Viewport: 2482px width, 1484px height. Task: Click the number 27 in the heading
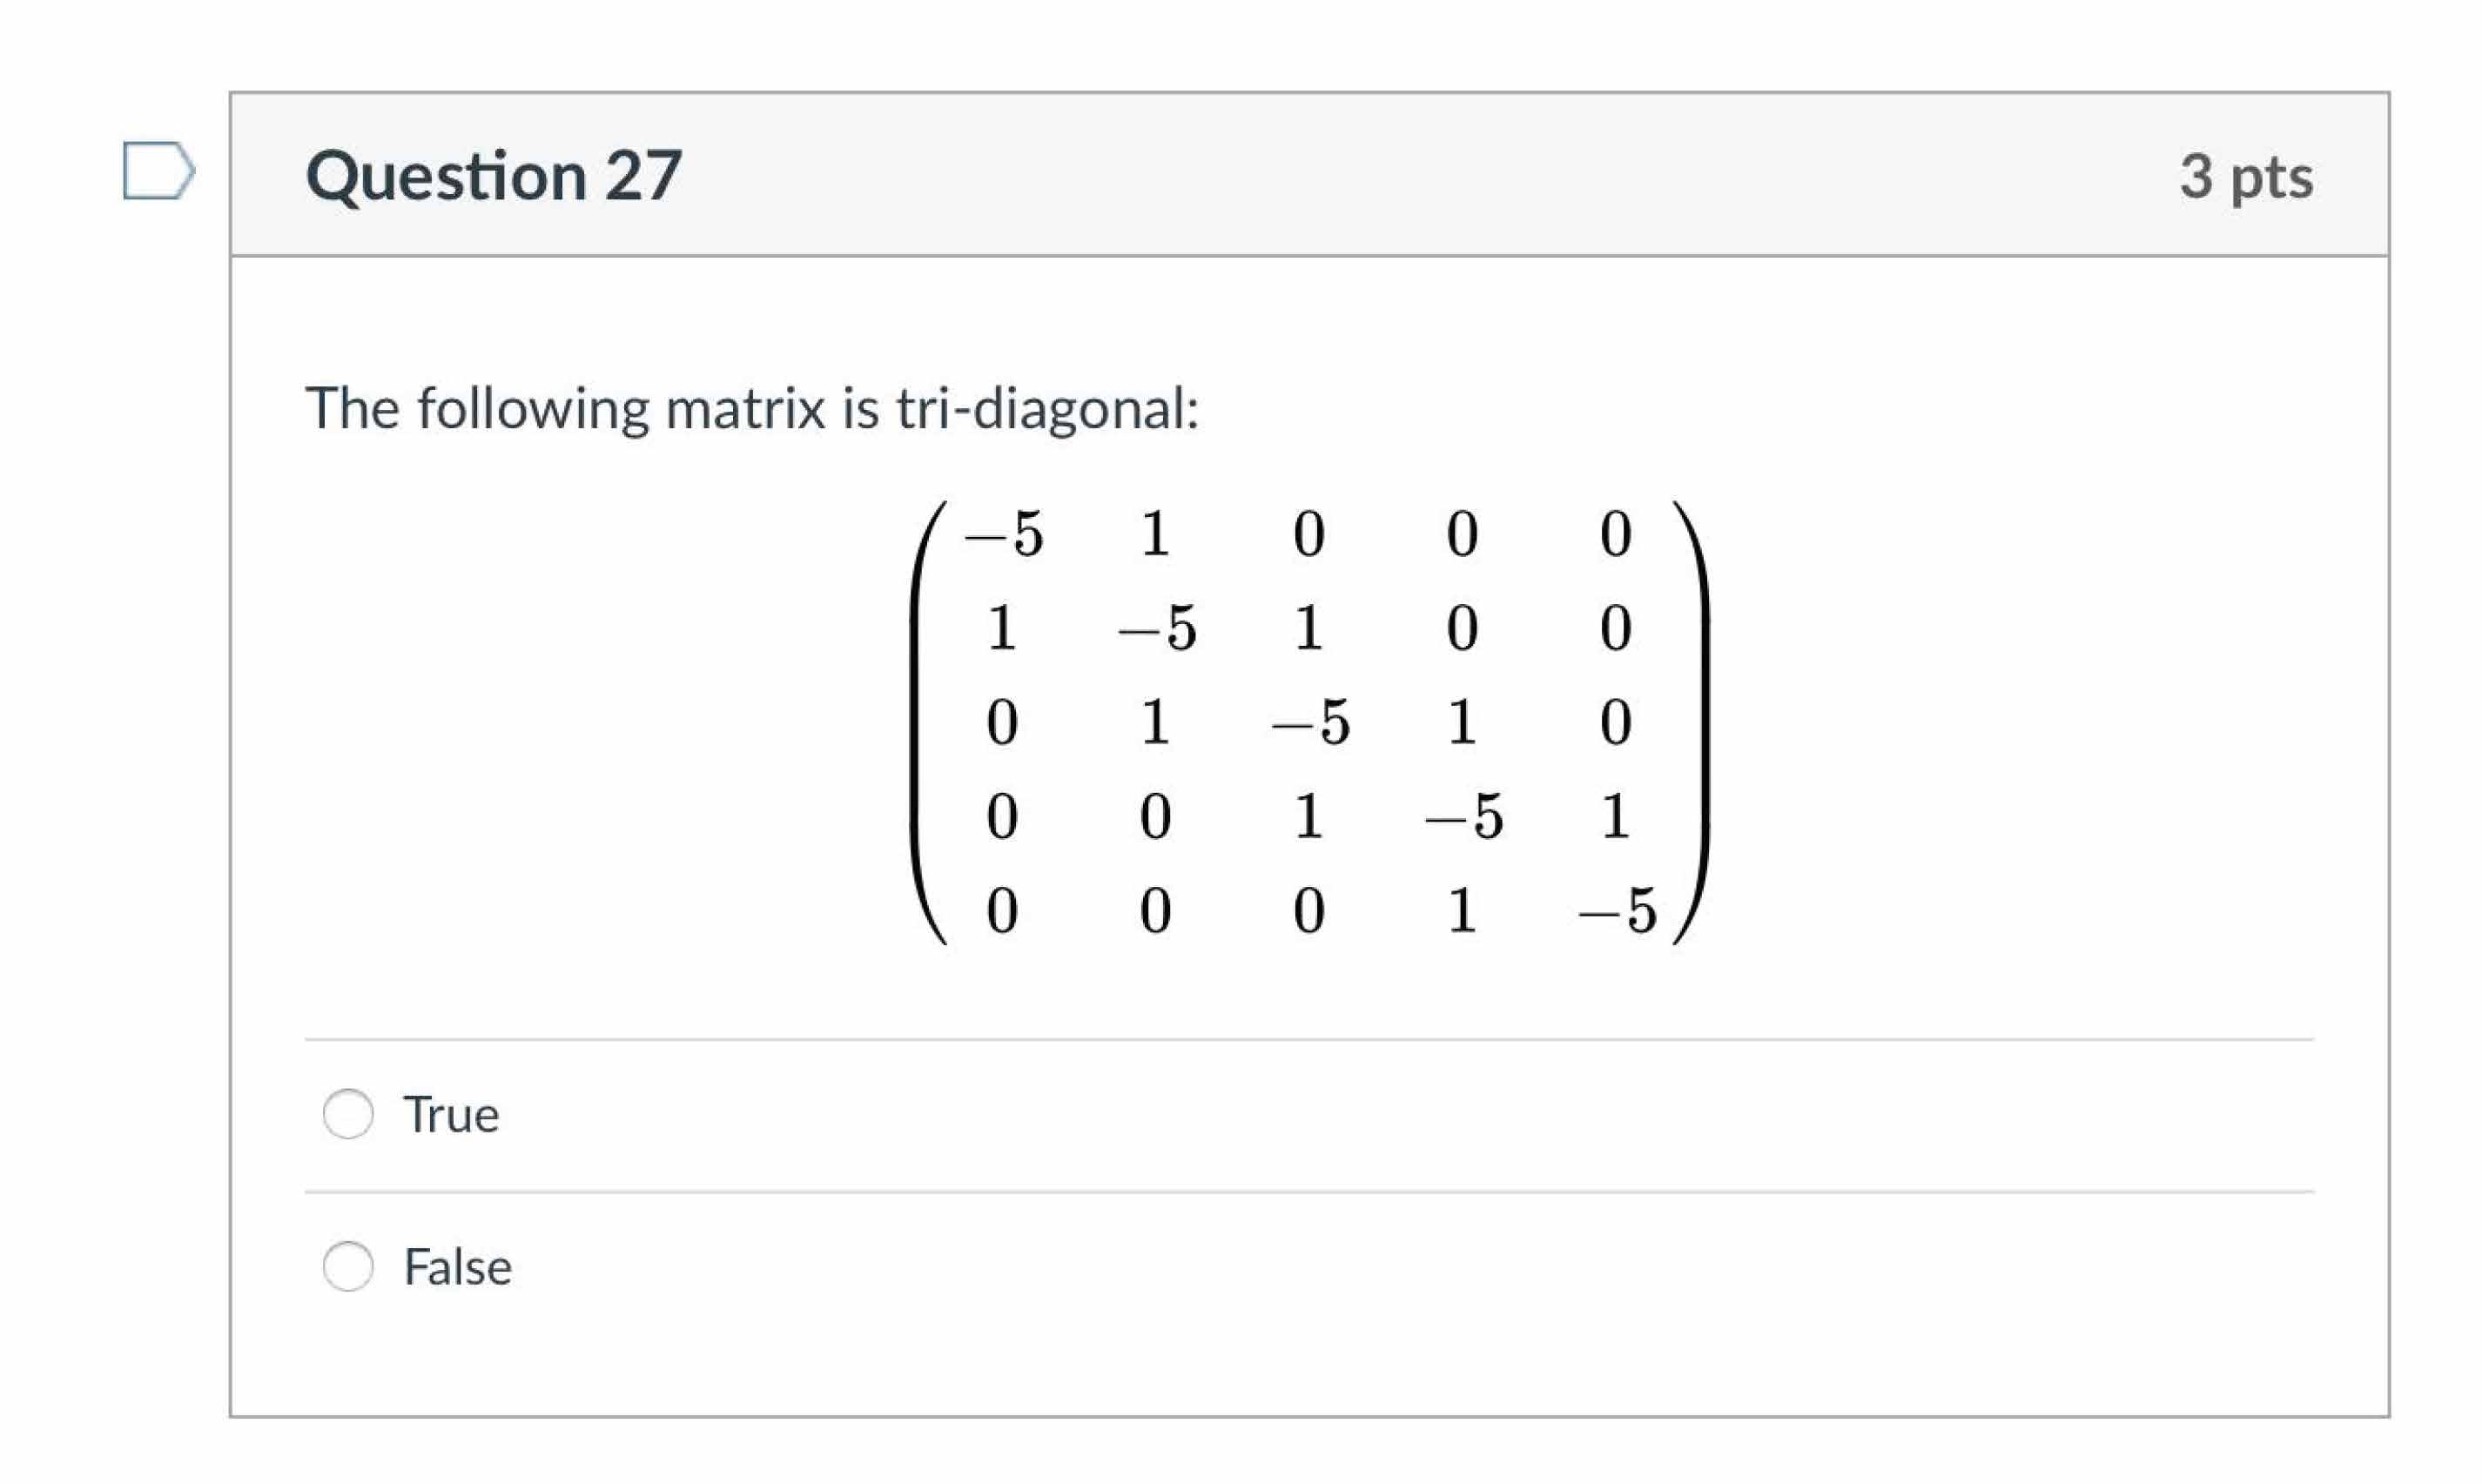[643, 176]
